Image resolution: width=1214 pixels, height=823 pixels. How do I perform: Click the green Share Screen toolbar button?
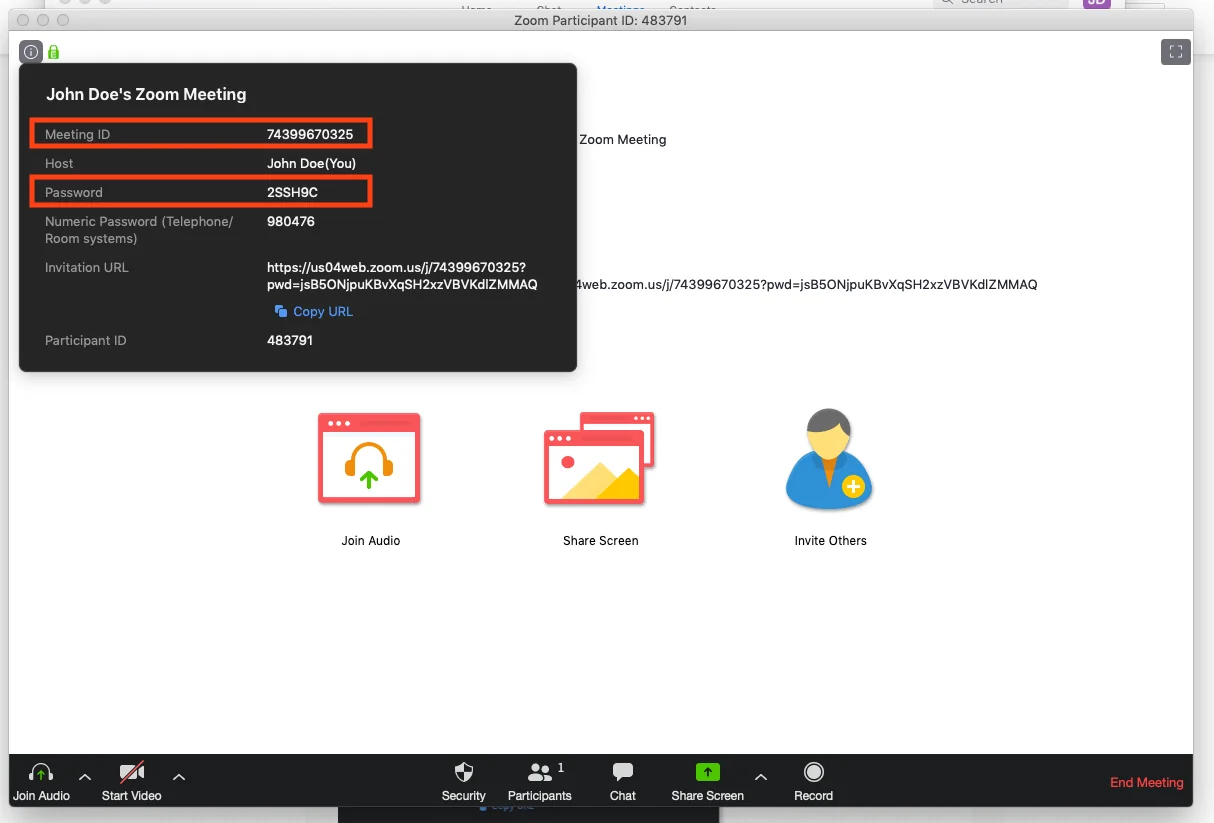(x=707, y=783)
